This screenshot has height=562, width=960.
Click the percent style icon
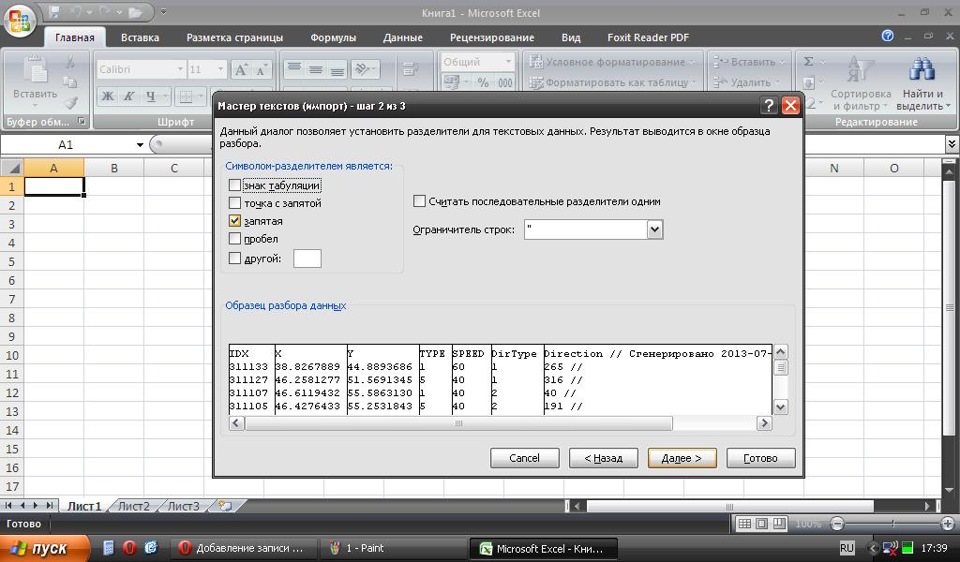click(483, 82)
